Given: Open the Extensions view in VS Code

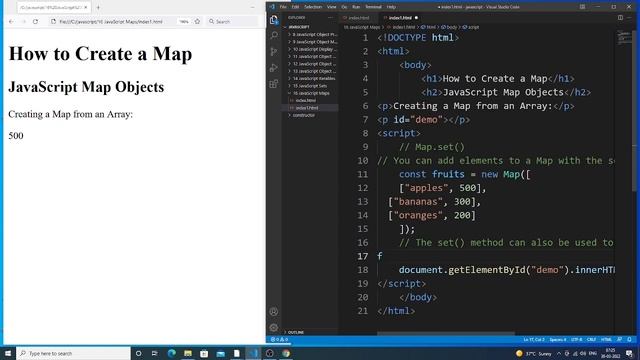Looking at the screenshot, I should 274,84.
